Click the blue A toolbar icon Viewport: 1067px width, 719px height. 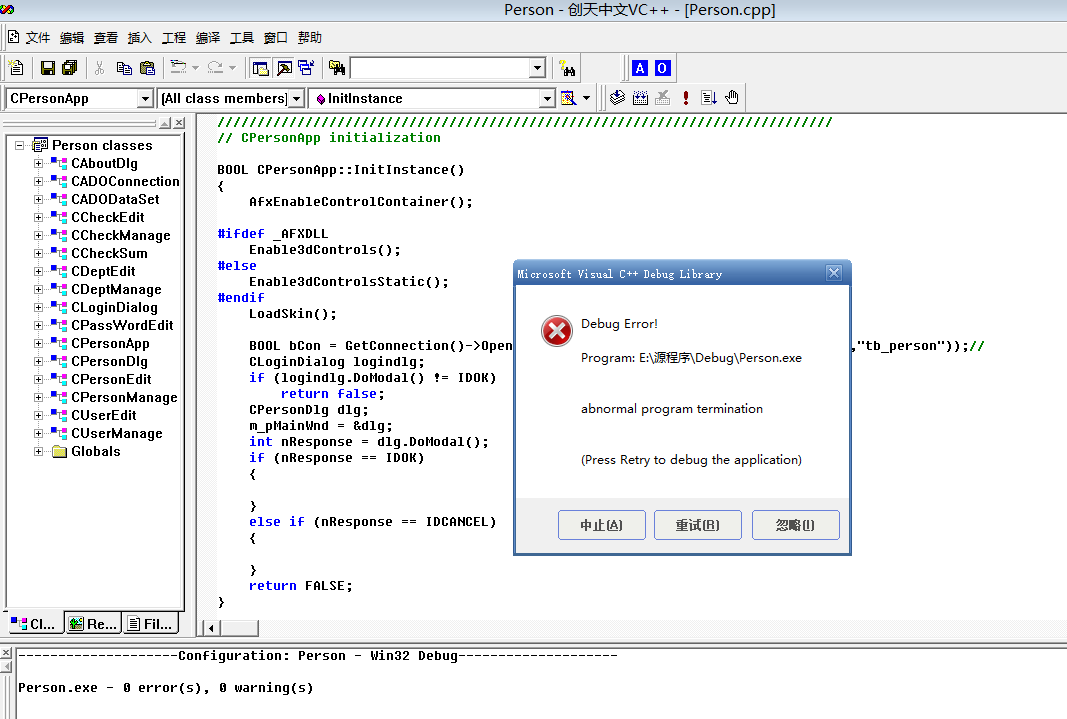640,68
